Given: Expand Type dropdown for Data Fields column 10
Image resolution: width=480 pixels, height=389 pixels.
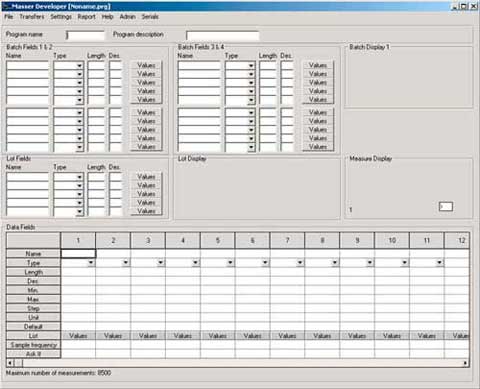Looking at the screenshot, I should coord(404,263).
